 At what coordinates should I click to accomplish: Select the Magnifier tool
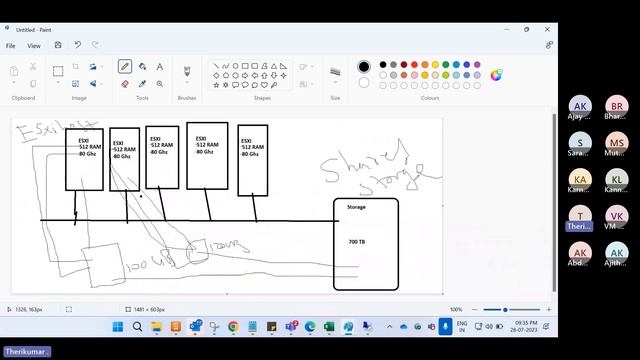pyautogui.click(x=160, y=84)
